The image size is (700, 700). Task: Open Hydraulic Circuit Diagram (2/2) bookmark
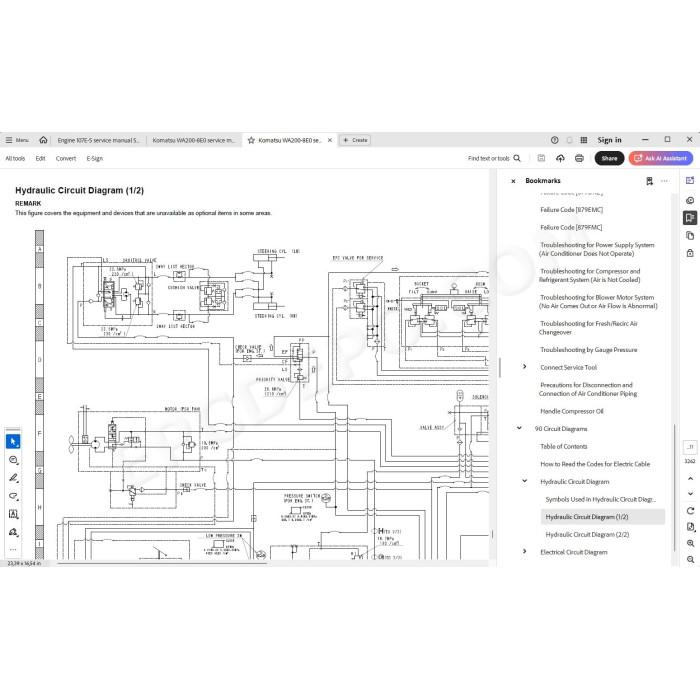pyautogui.click(x=587, y=535)
